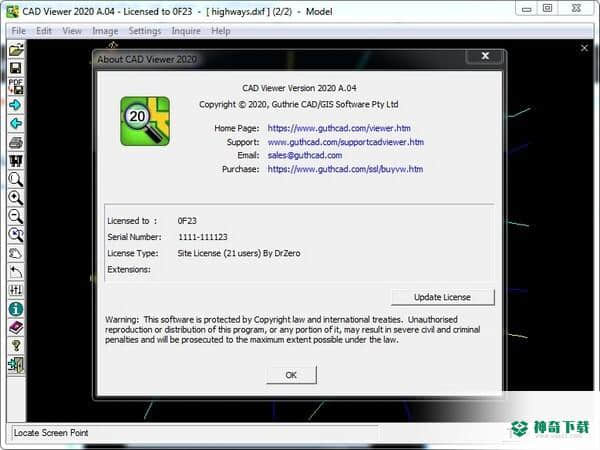Screen dimensions: 600x450
Task: Open file using folder toolbar icon
Action: [16, 50]
